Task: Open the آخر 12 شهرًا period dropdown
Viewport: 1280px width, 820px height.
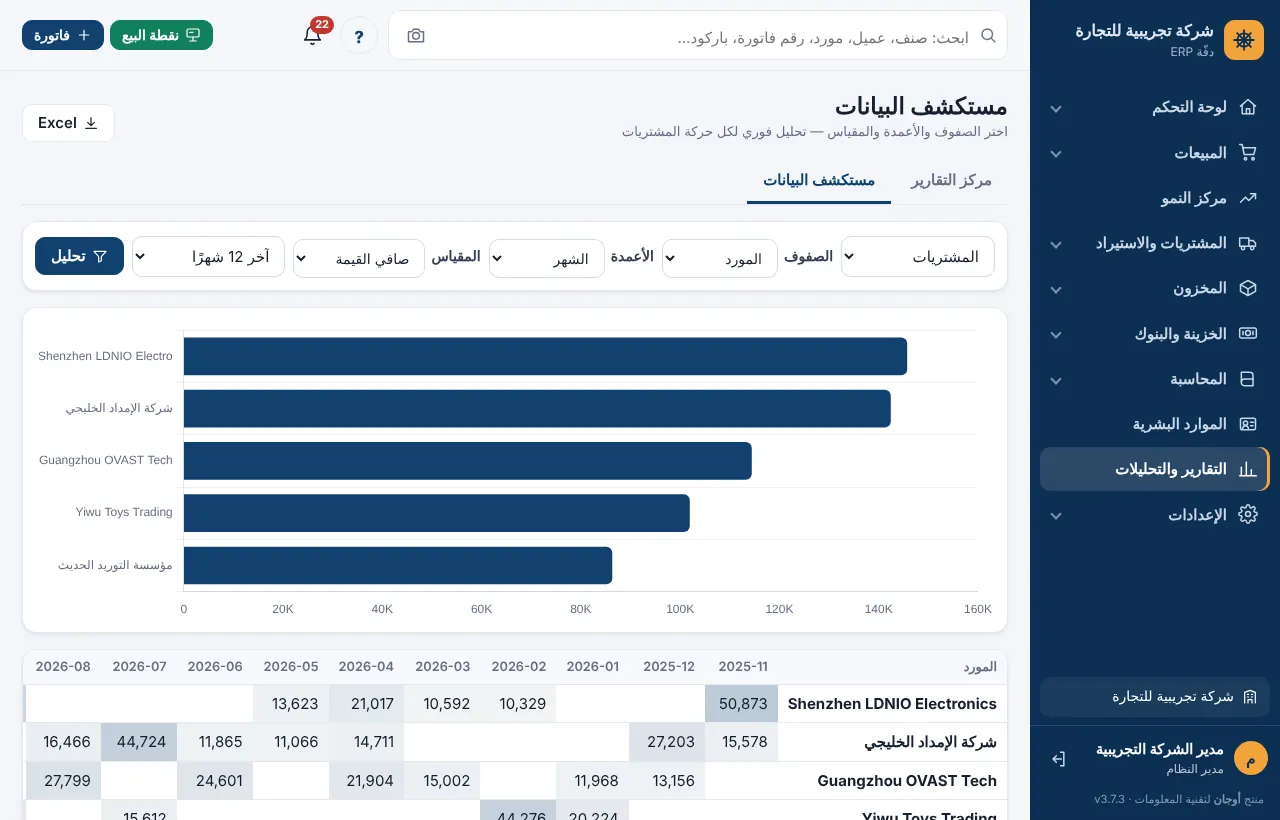Action: click(209, 257)
